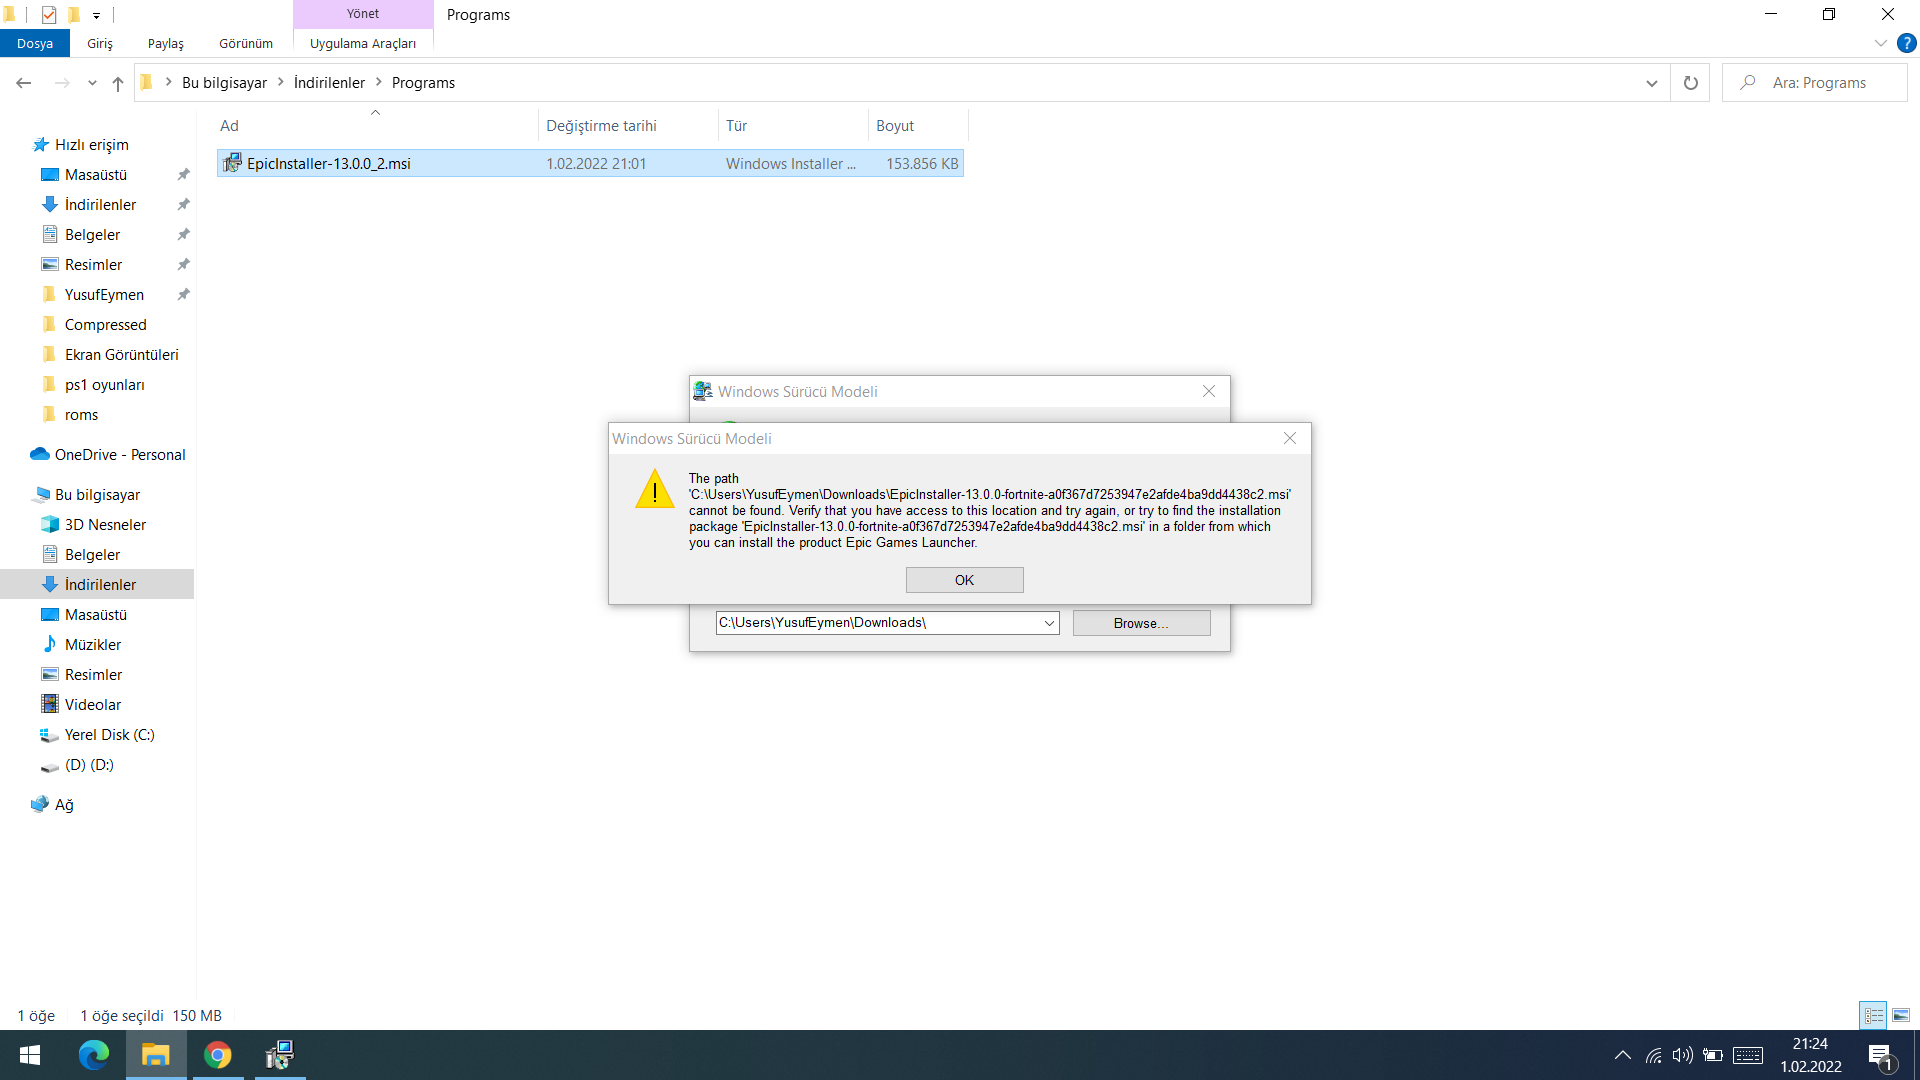Expand the address bar history chevron
The width and height of the screenshot is (1920, 1080).
click(1651, 83)
